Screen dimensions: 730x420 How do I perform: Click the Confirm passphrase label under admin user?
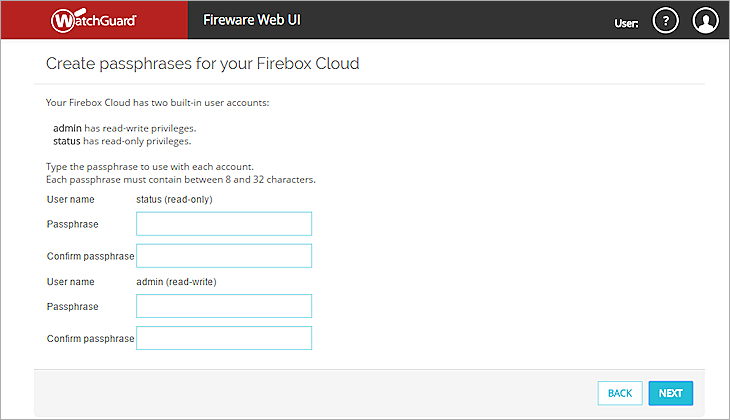pyautogui.click(x=90, y=339)
